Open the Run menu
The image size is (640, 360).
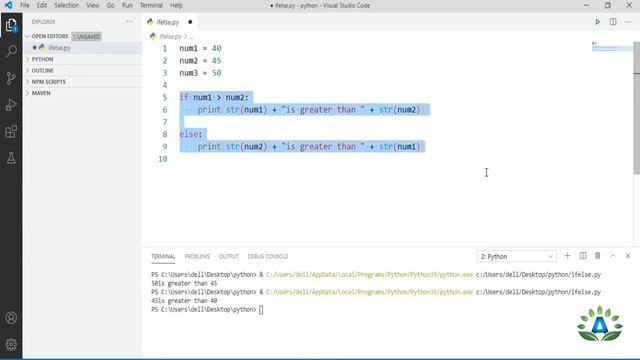coord(127,5)
